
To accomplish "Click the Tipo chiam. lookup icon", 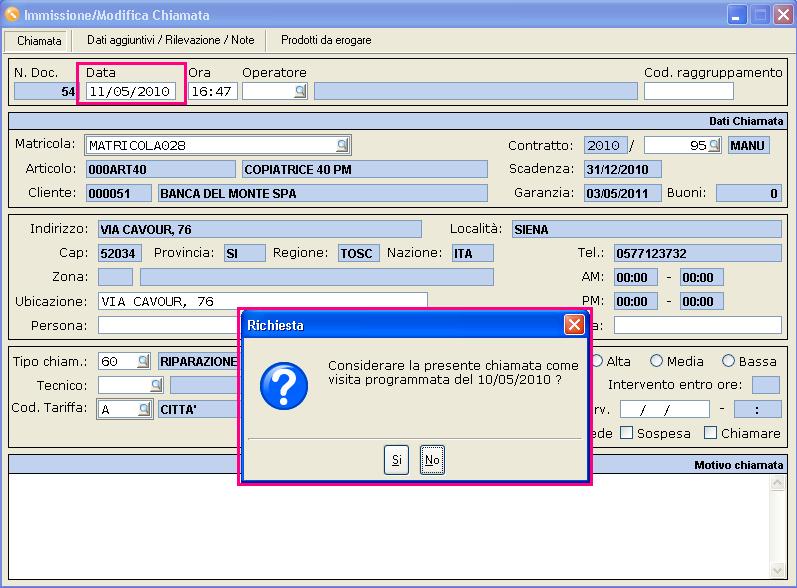I will click(x=142, y=361).
